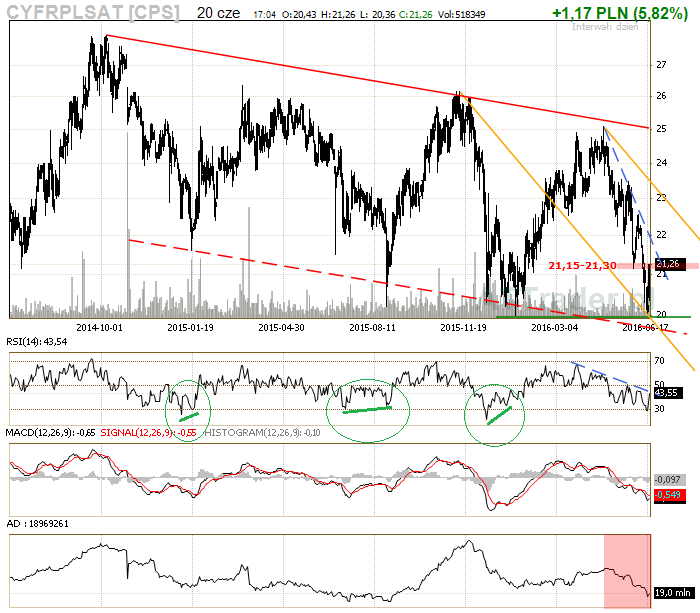The width and height of the screenshot is (700, 613).
Task: Click the RSI current value tag 43,55
Action: (x=667, y=393)
